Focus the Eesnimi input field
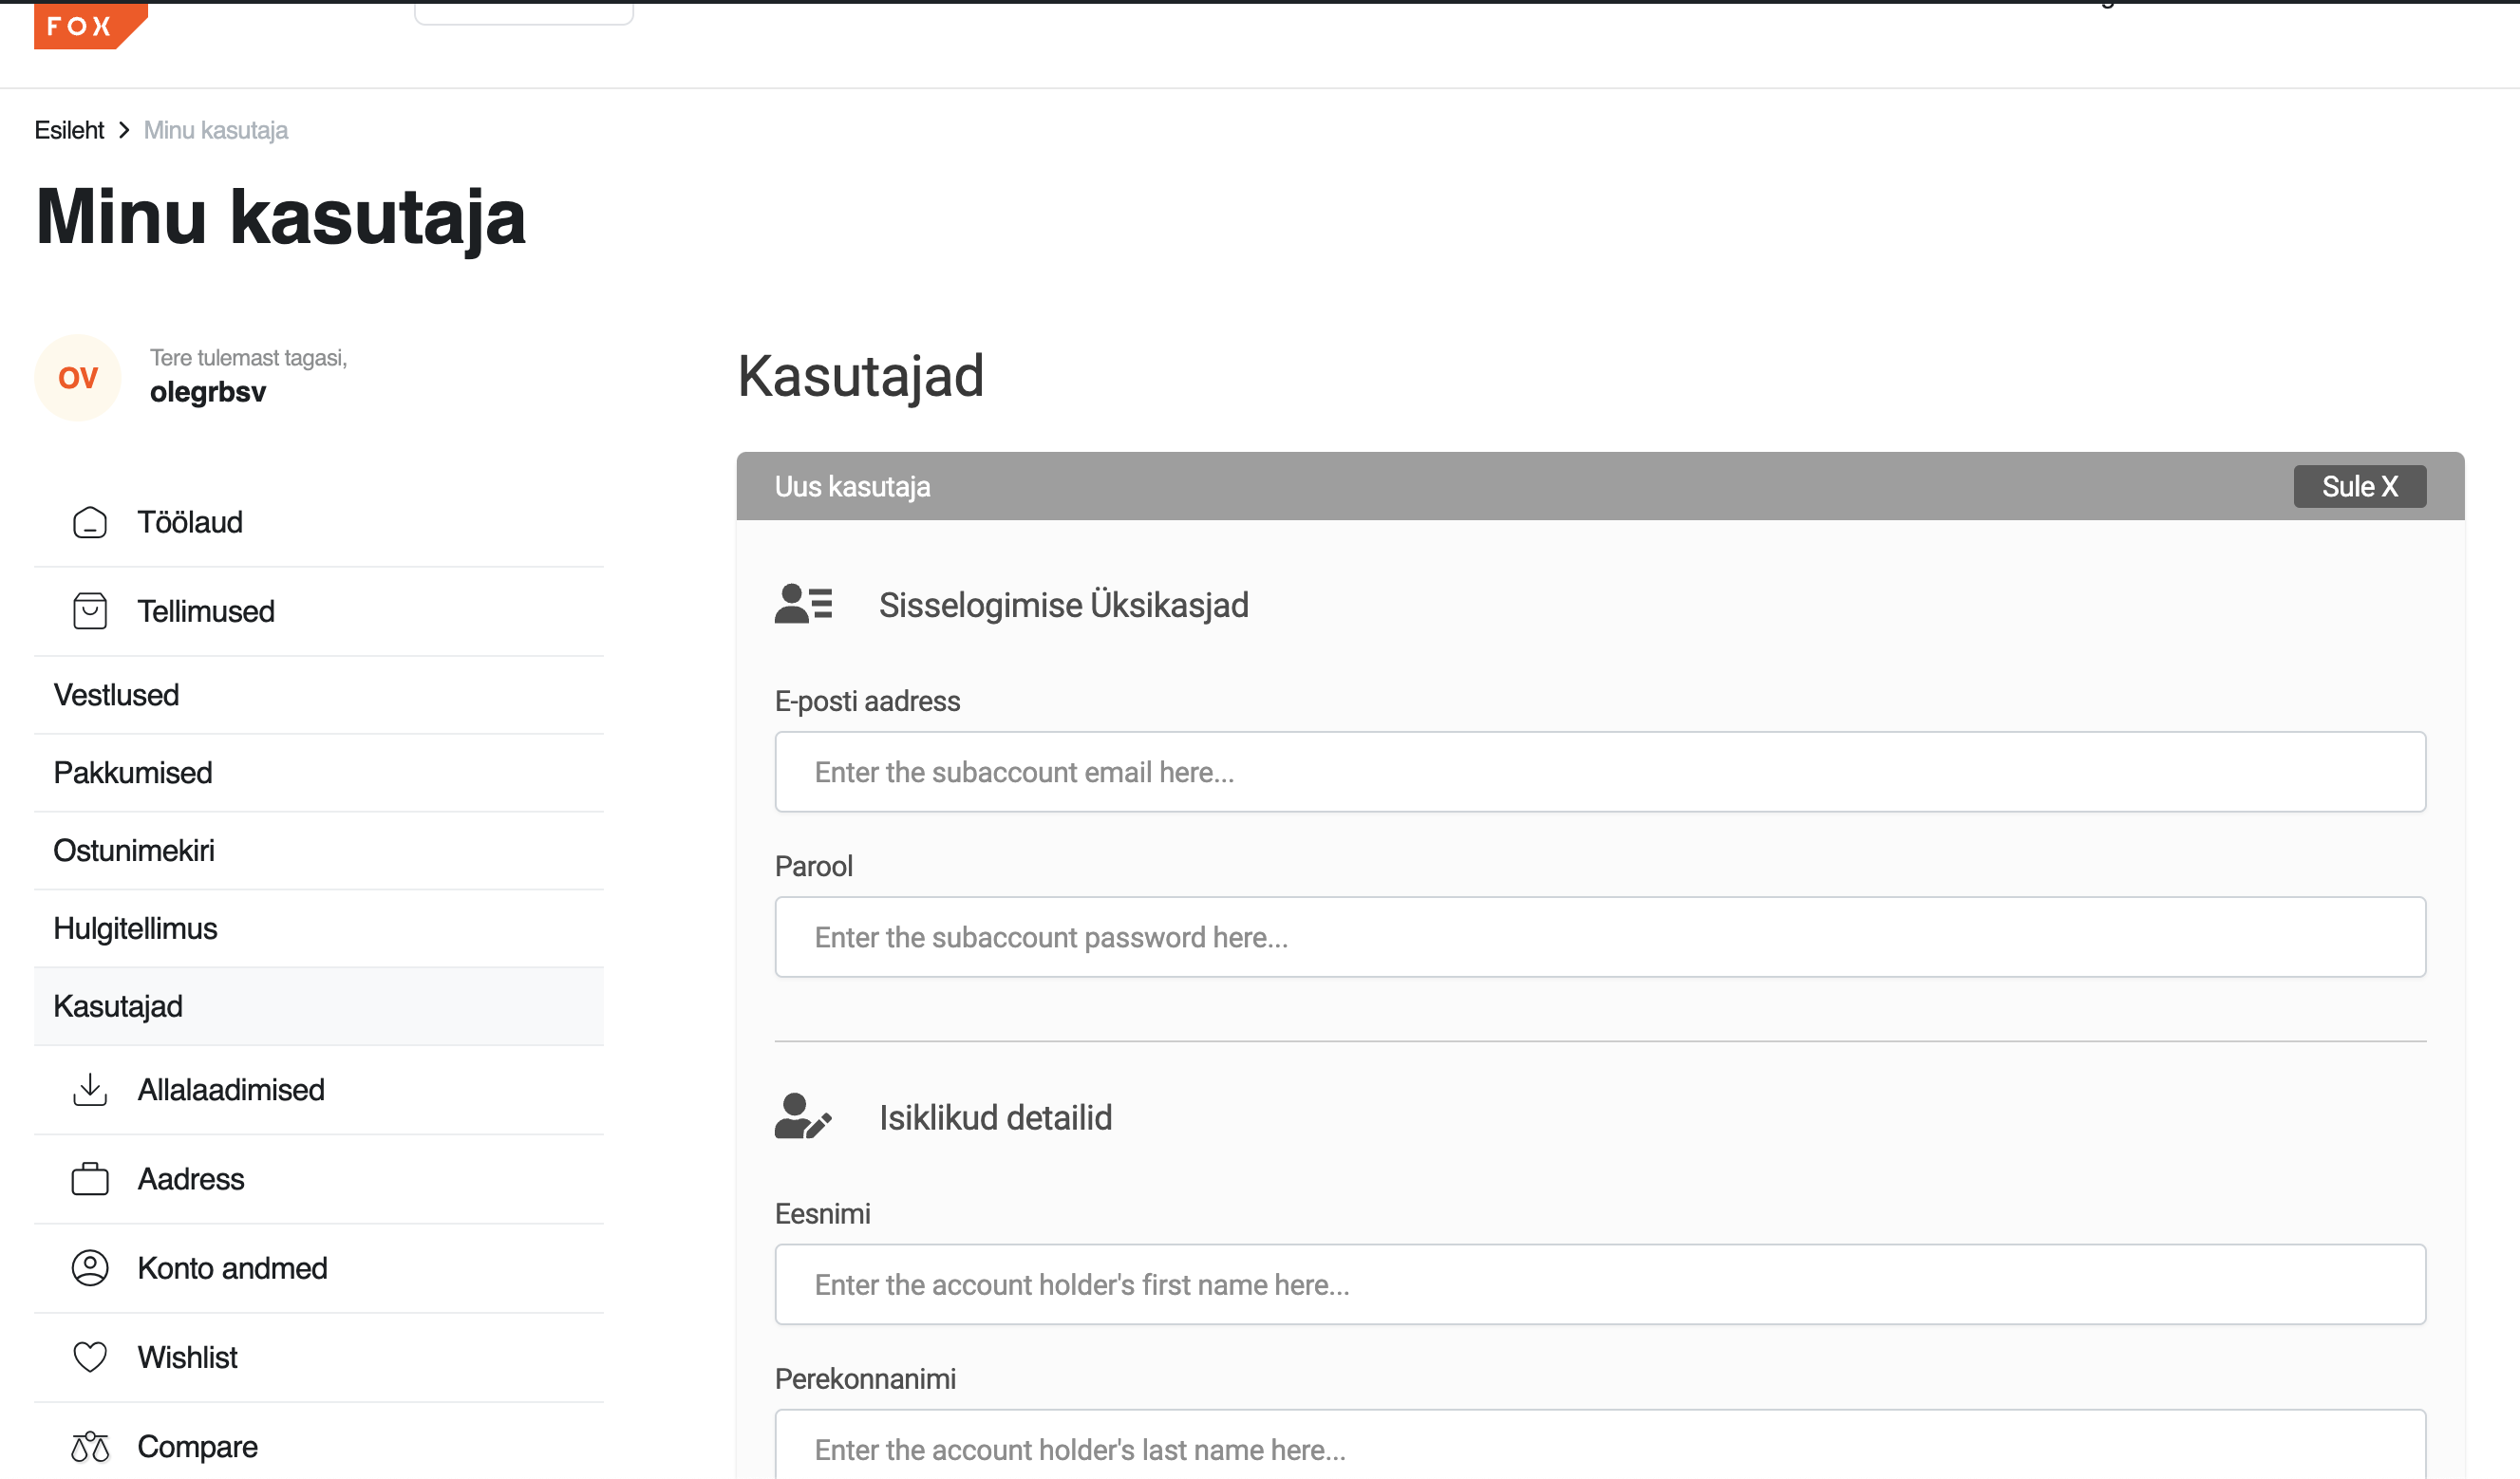This screenshot has width=2520, height=1479. point(1600,1284)
